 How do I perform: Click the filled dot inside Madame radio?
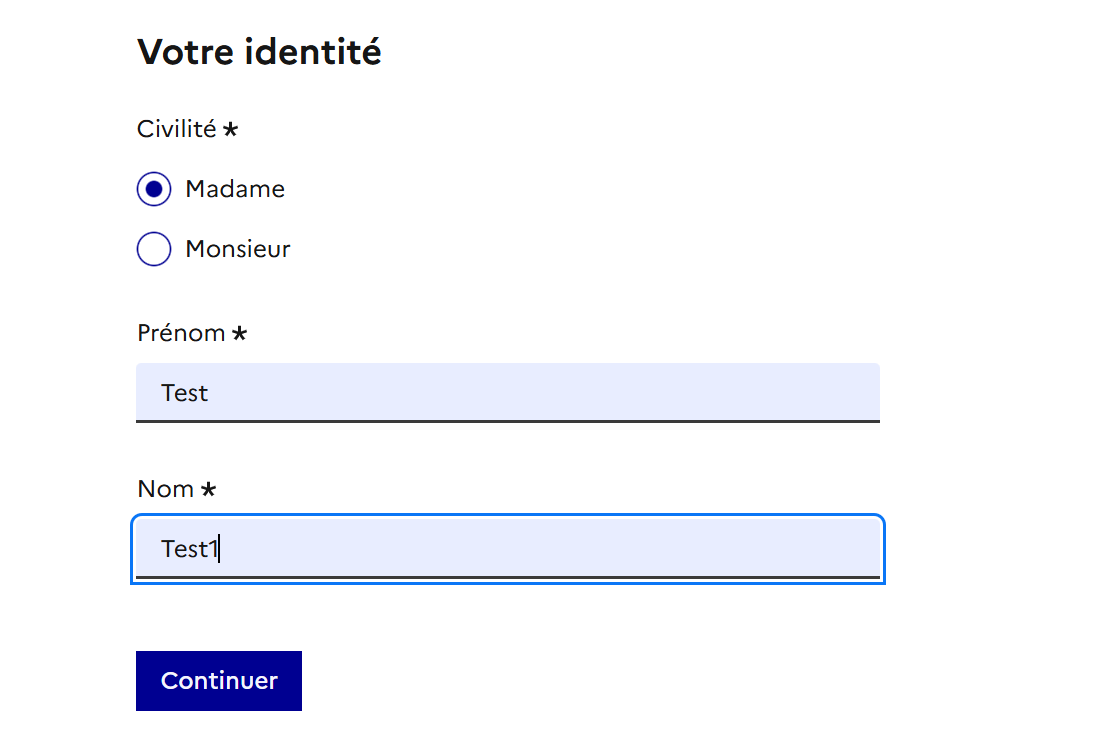click(x=154, y=189)
